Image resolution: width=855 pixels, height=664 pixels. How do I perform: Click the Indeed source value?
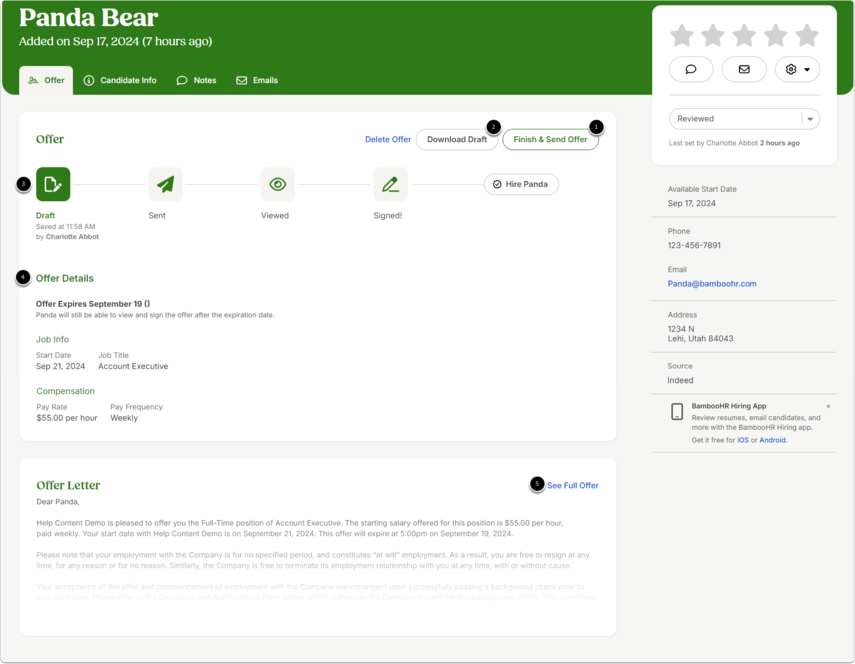[x=681, y=381]
